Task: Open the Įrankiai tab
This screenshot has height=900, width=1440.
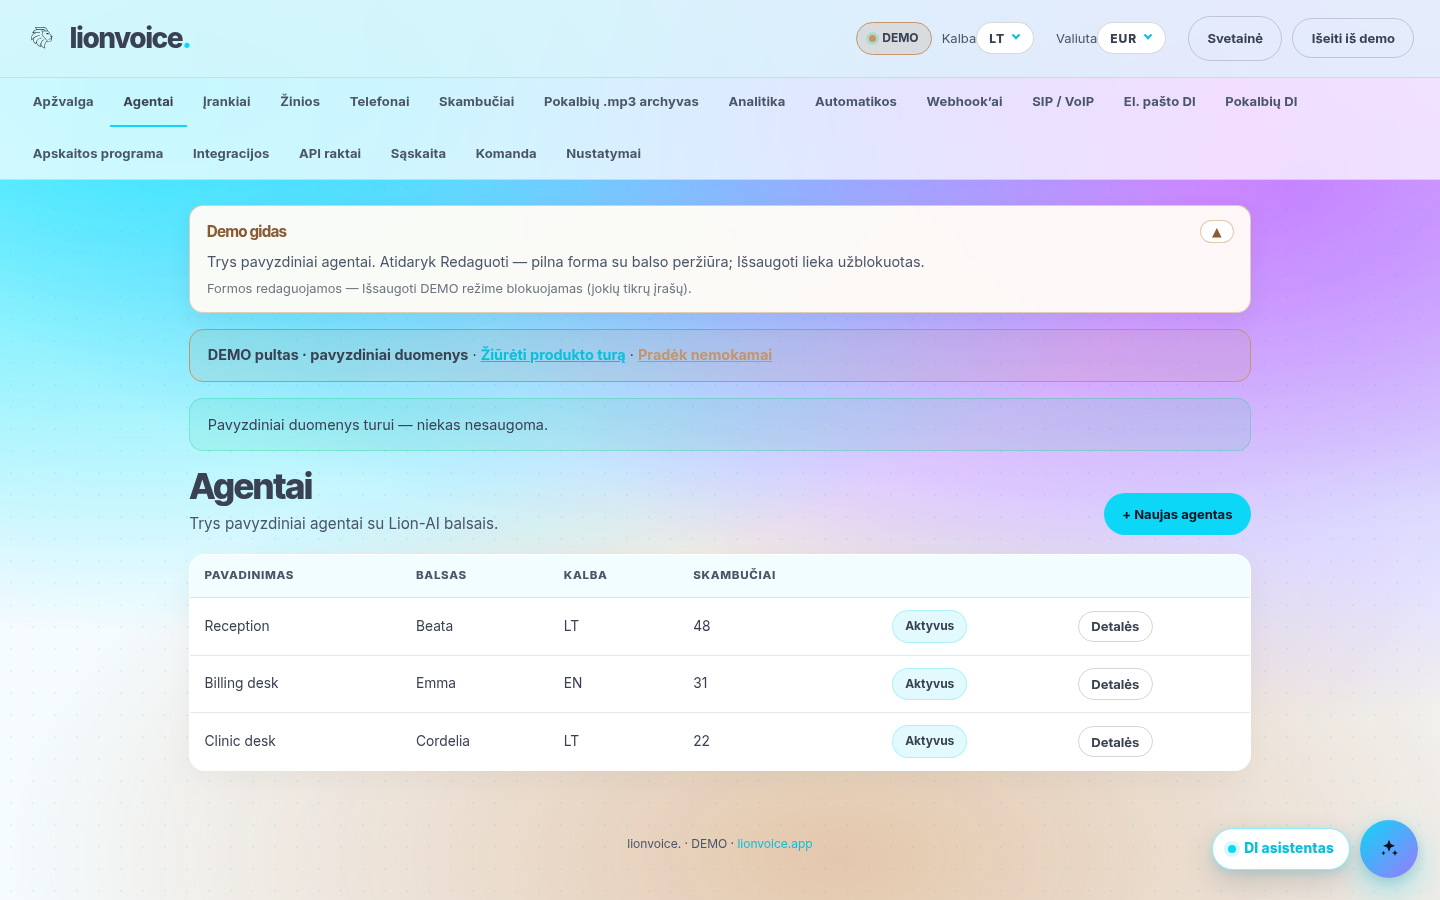Action: coord(226,101)
